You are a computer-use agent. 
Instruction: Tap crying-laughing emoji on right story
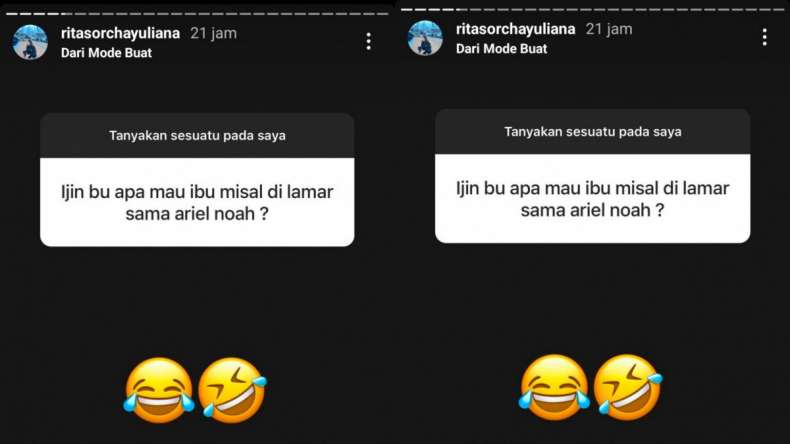tap(554, 387)
